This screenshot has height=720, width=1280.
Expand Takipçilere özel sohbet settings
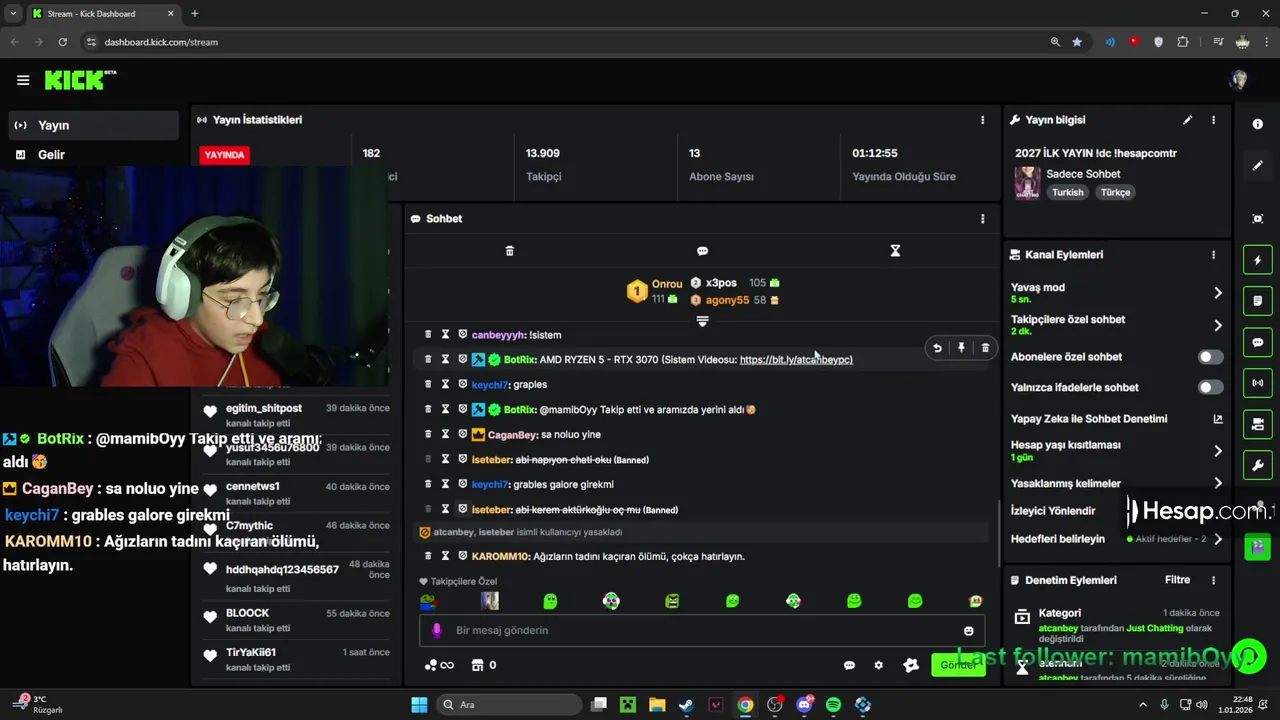1217,325
